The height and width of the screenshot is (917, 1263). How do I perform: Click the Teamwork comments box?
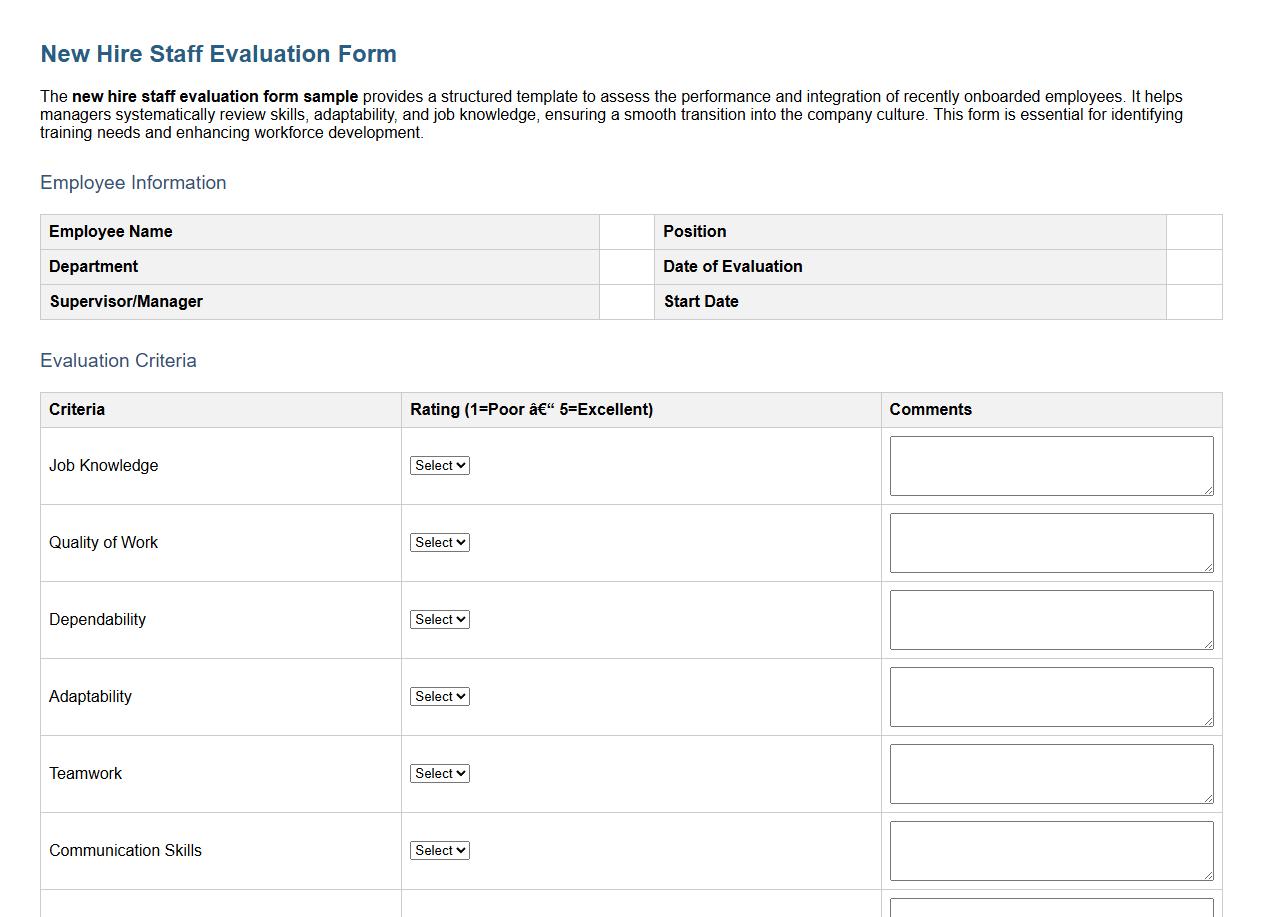click(1050, 773)
